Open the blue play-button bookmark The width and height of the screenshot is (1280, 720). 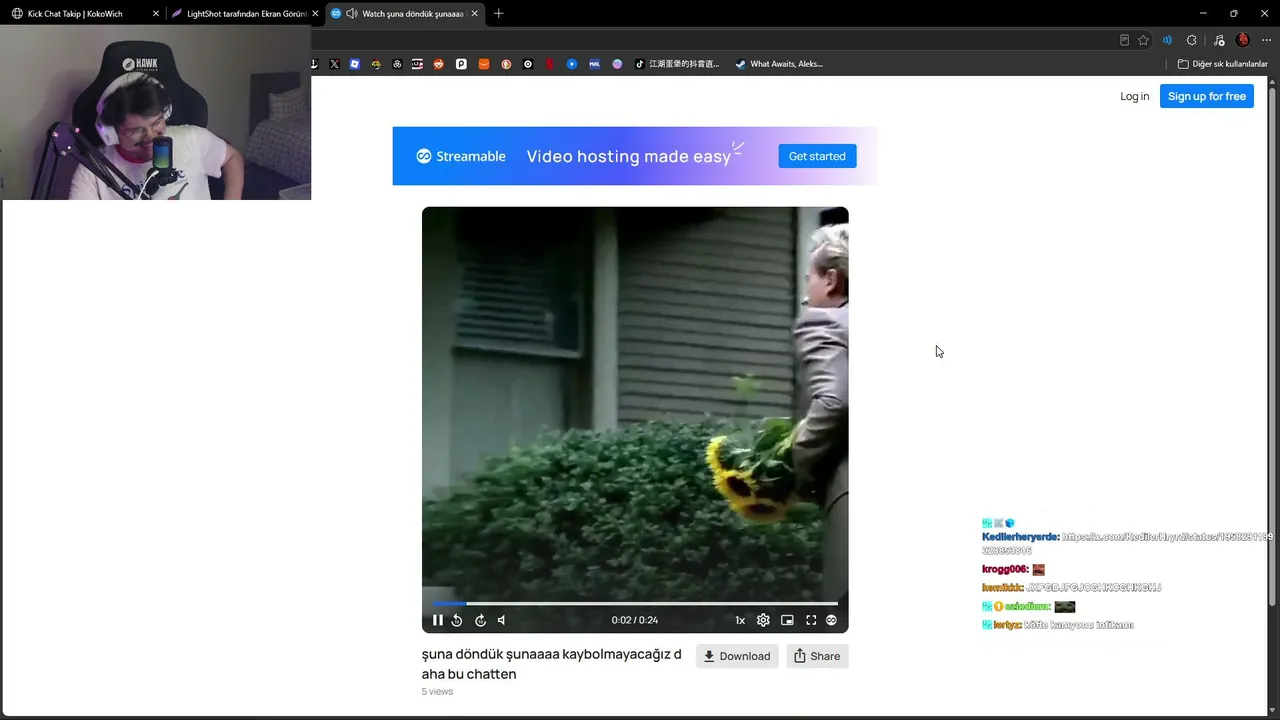coord(572,64)
